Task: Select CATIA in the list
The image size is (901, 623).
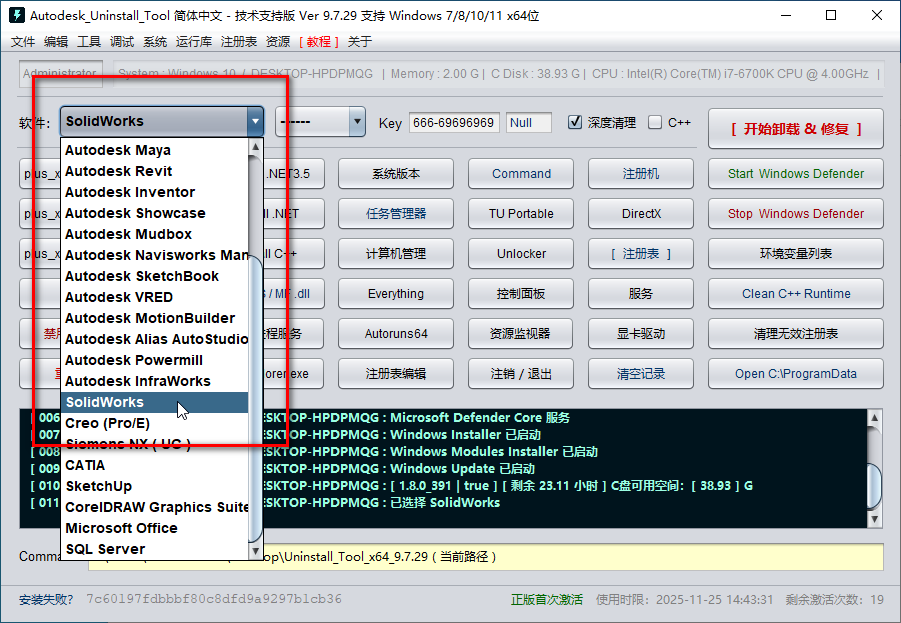Action: (x=155, y=465)
